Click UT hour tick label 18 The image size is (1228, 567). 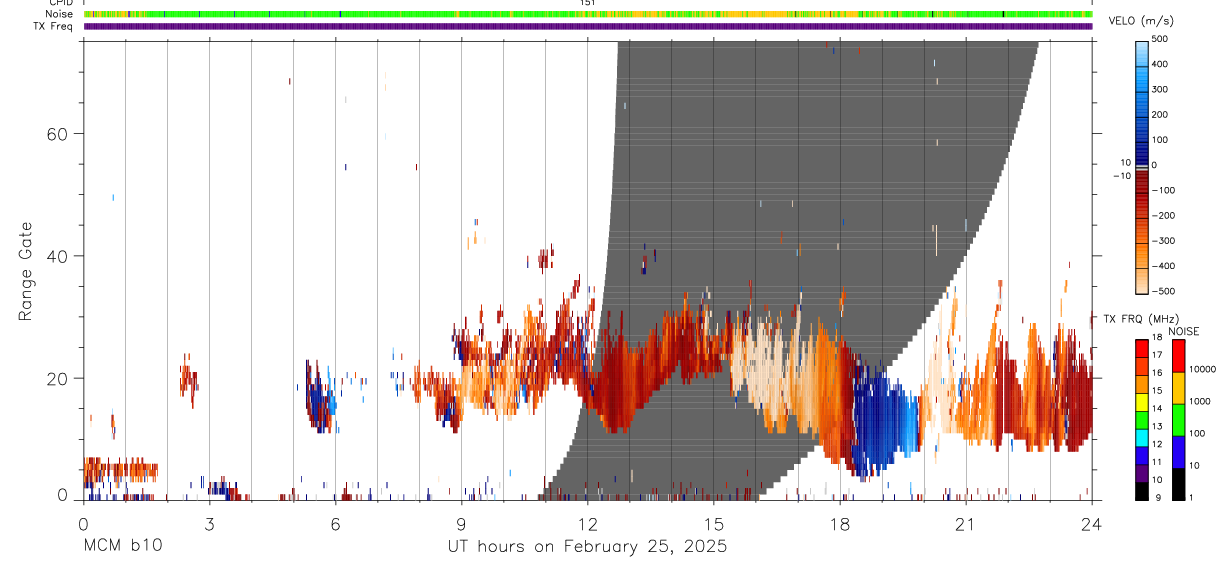tap(840, 523)
